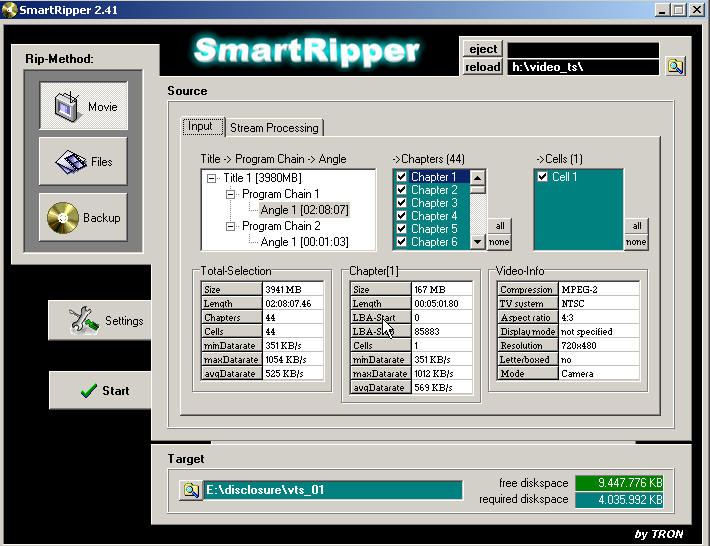Image resolution: width=710 pixels, height=546 pixels.
Task: Click chapters list scroll-up arrow
Action: point(478,177)
